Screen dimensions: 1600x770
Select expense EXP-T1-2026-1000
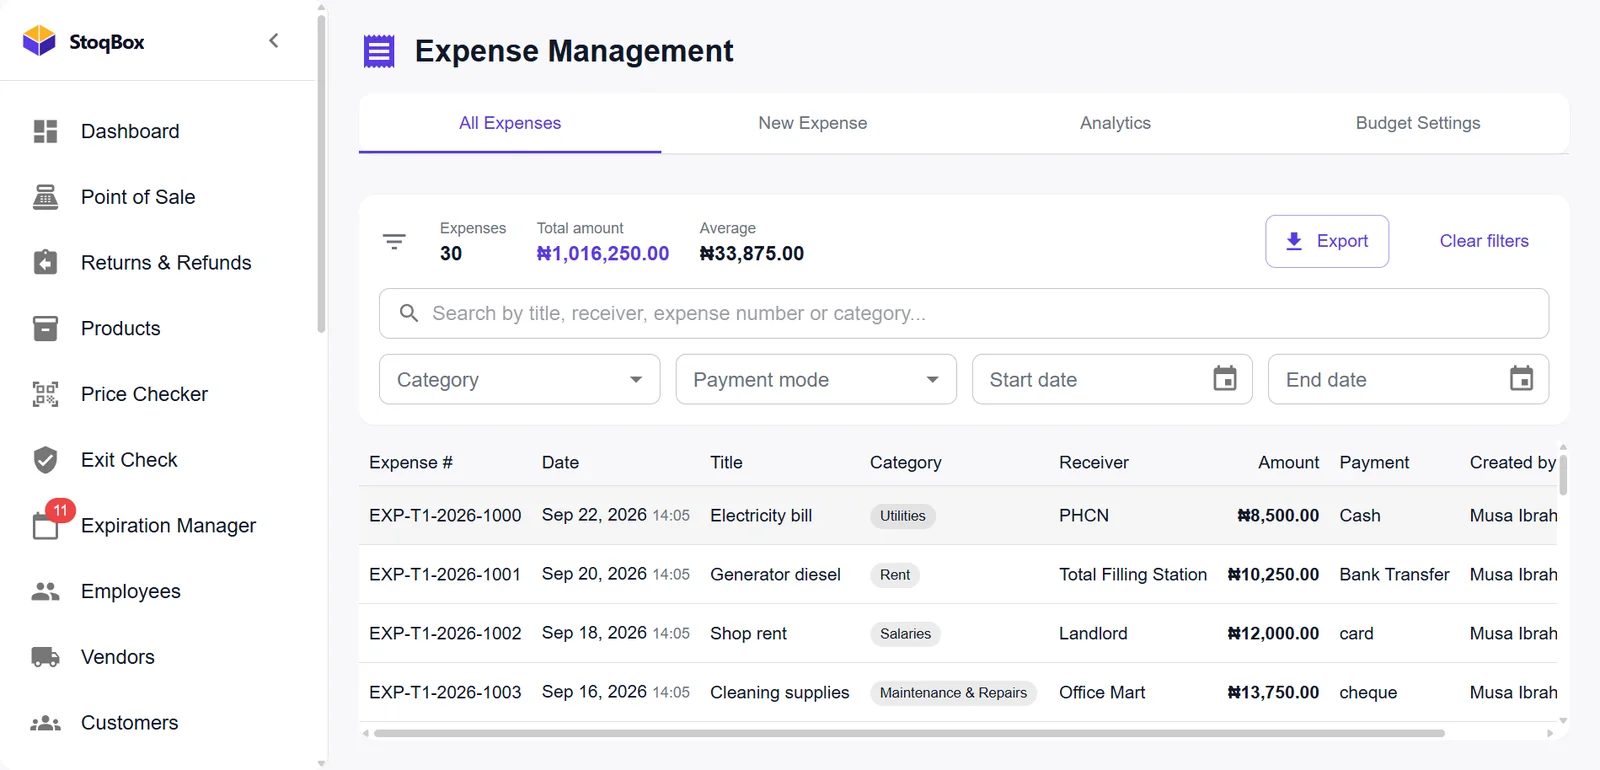click(445, 516)
